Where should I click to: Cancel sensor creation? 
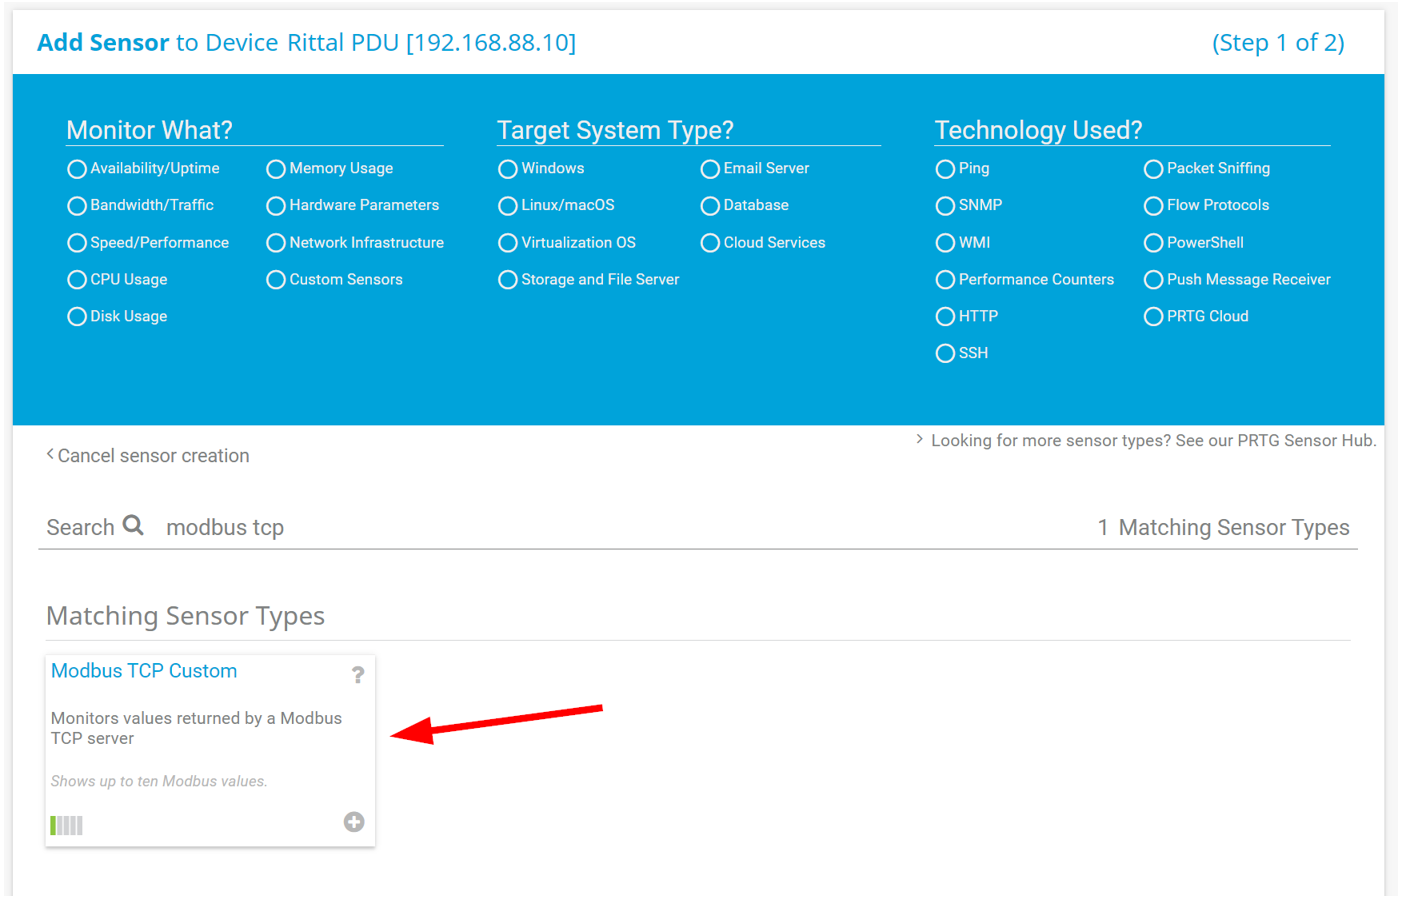pos(152,456)
